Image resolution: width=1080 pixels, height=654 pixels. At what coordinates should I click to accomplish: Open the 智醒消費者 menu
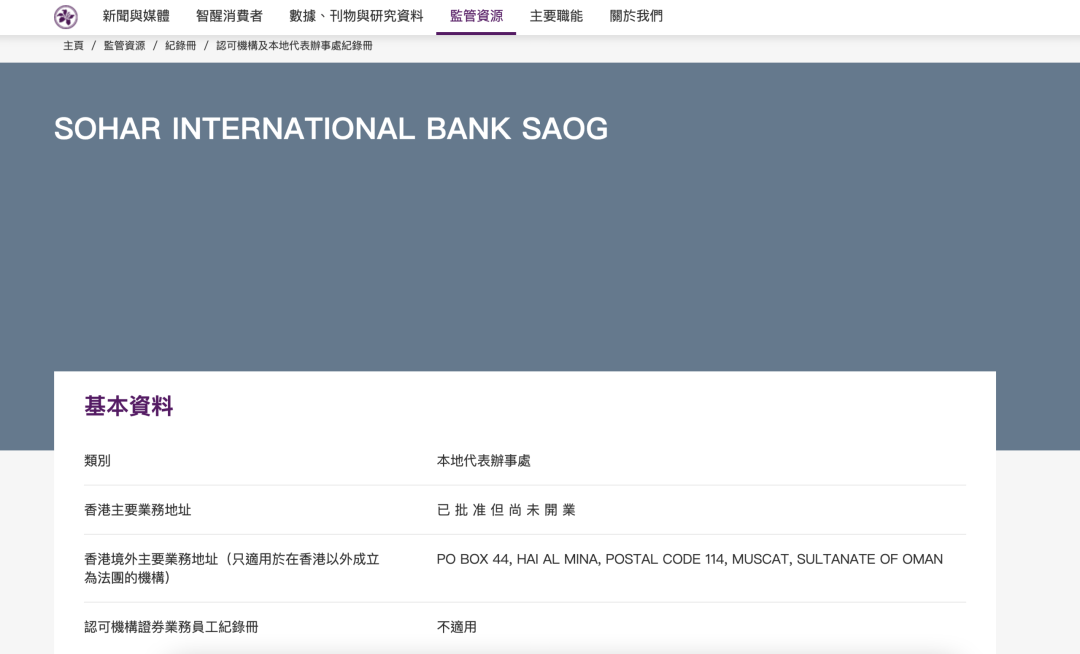(x=229, y=16)
